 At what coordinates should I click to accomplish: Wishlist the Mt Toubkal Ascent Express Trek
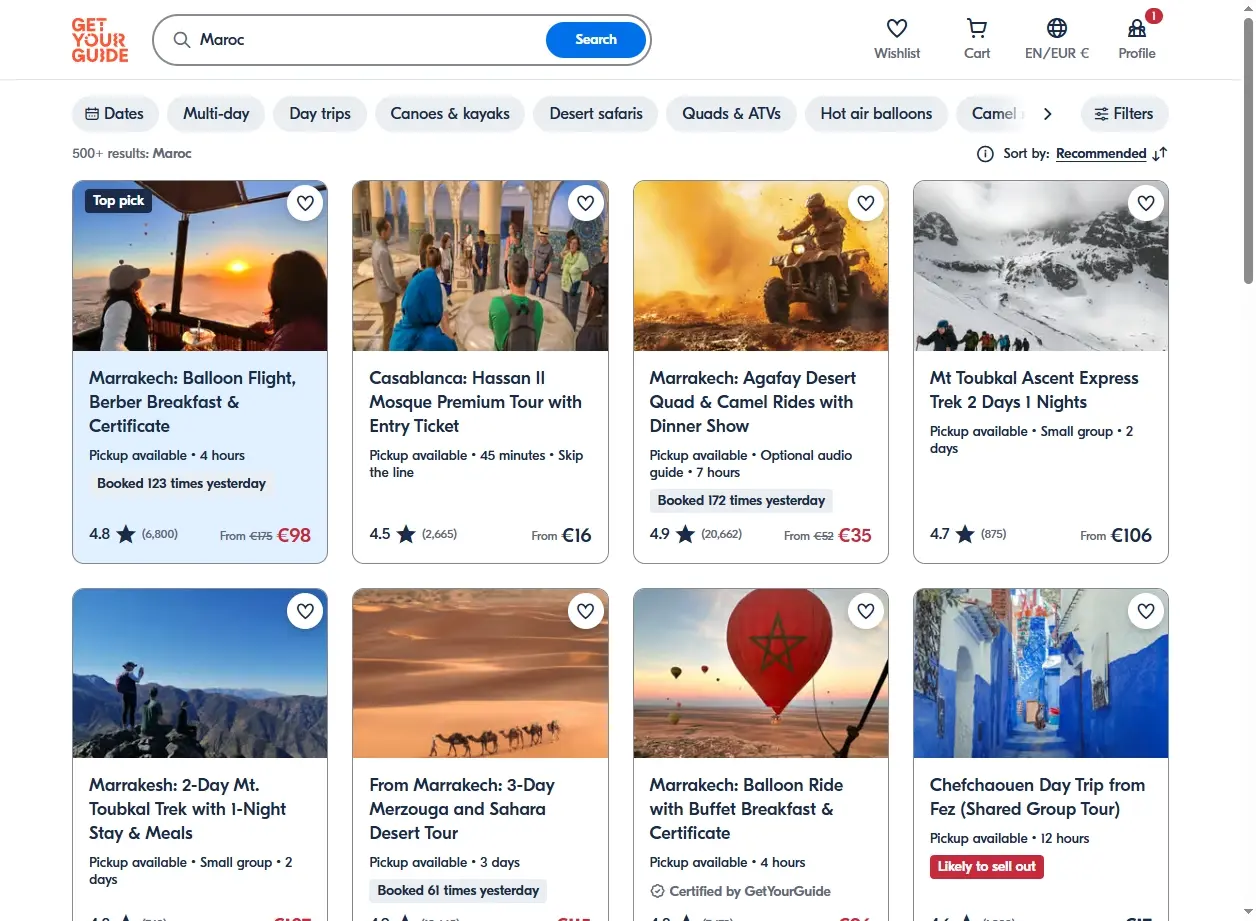tap(1146, 203)
